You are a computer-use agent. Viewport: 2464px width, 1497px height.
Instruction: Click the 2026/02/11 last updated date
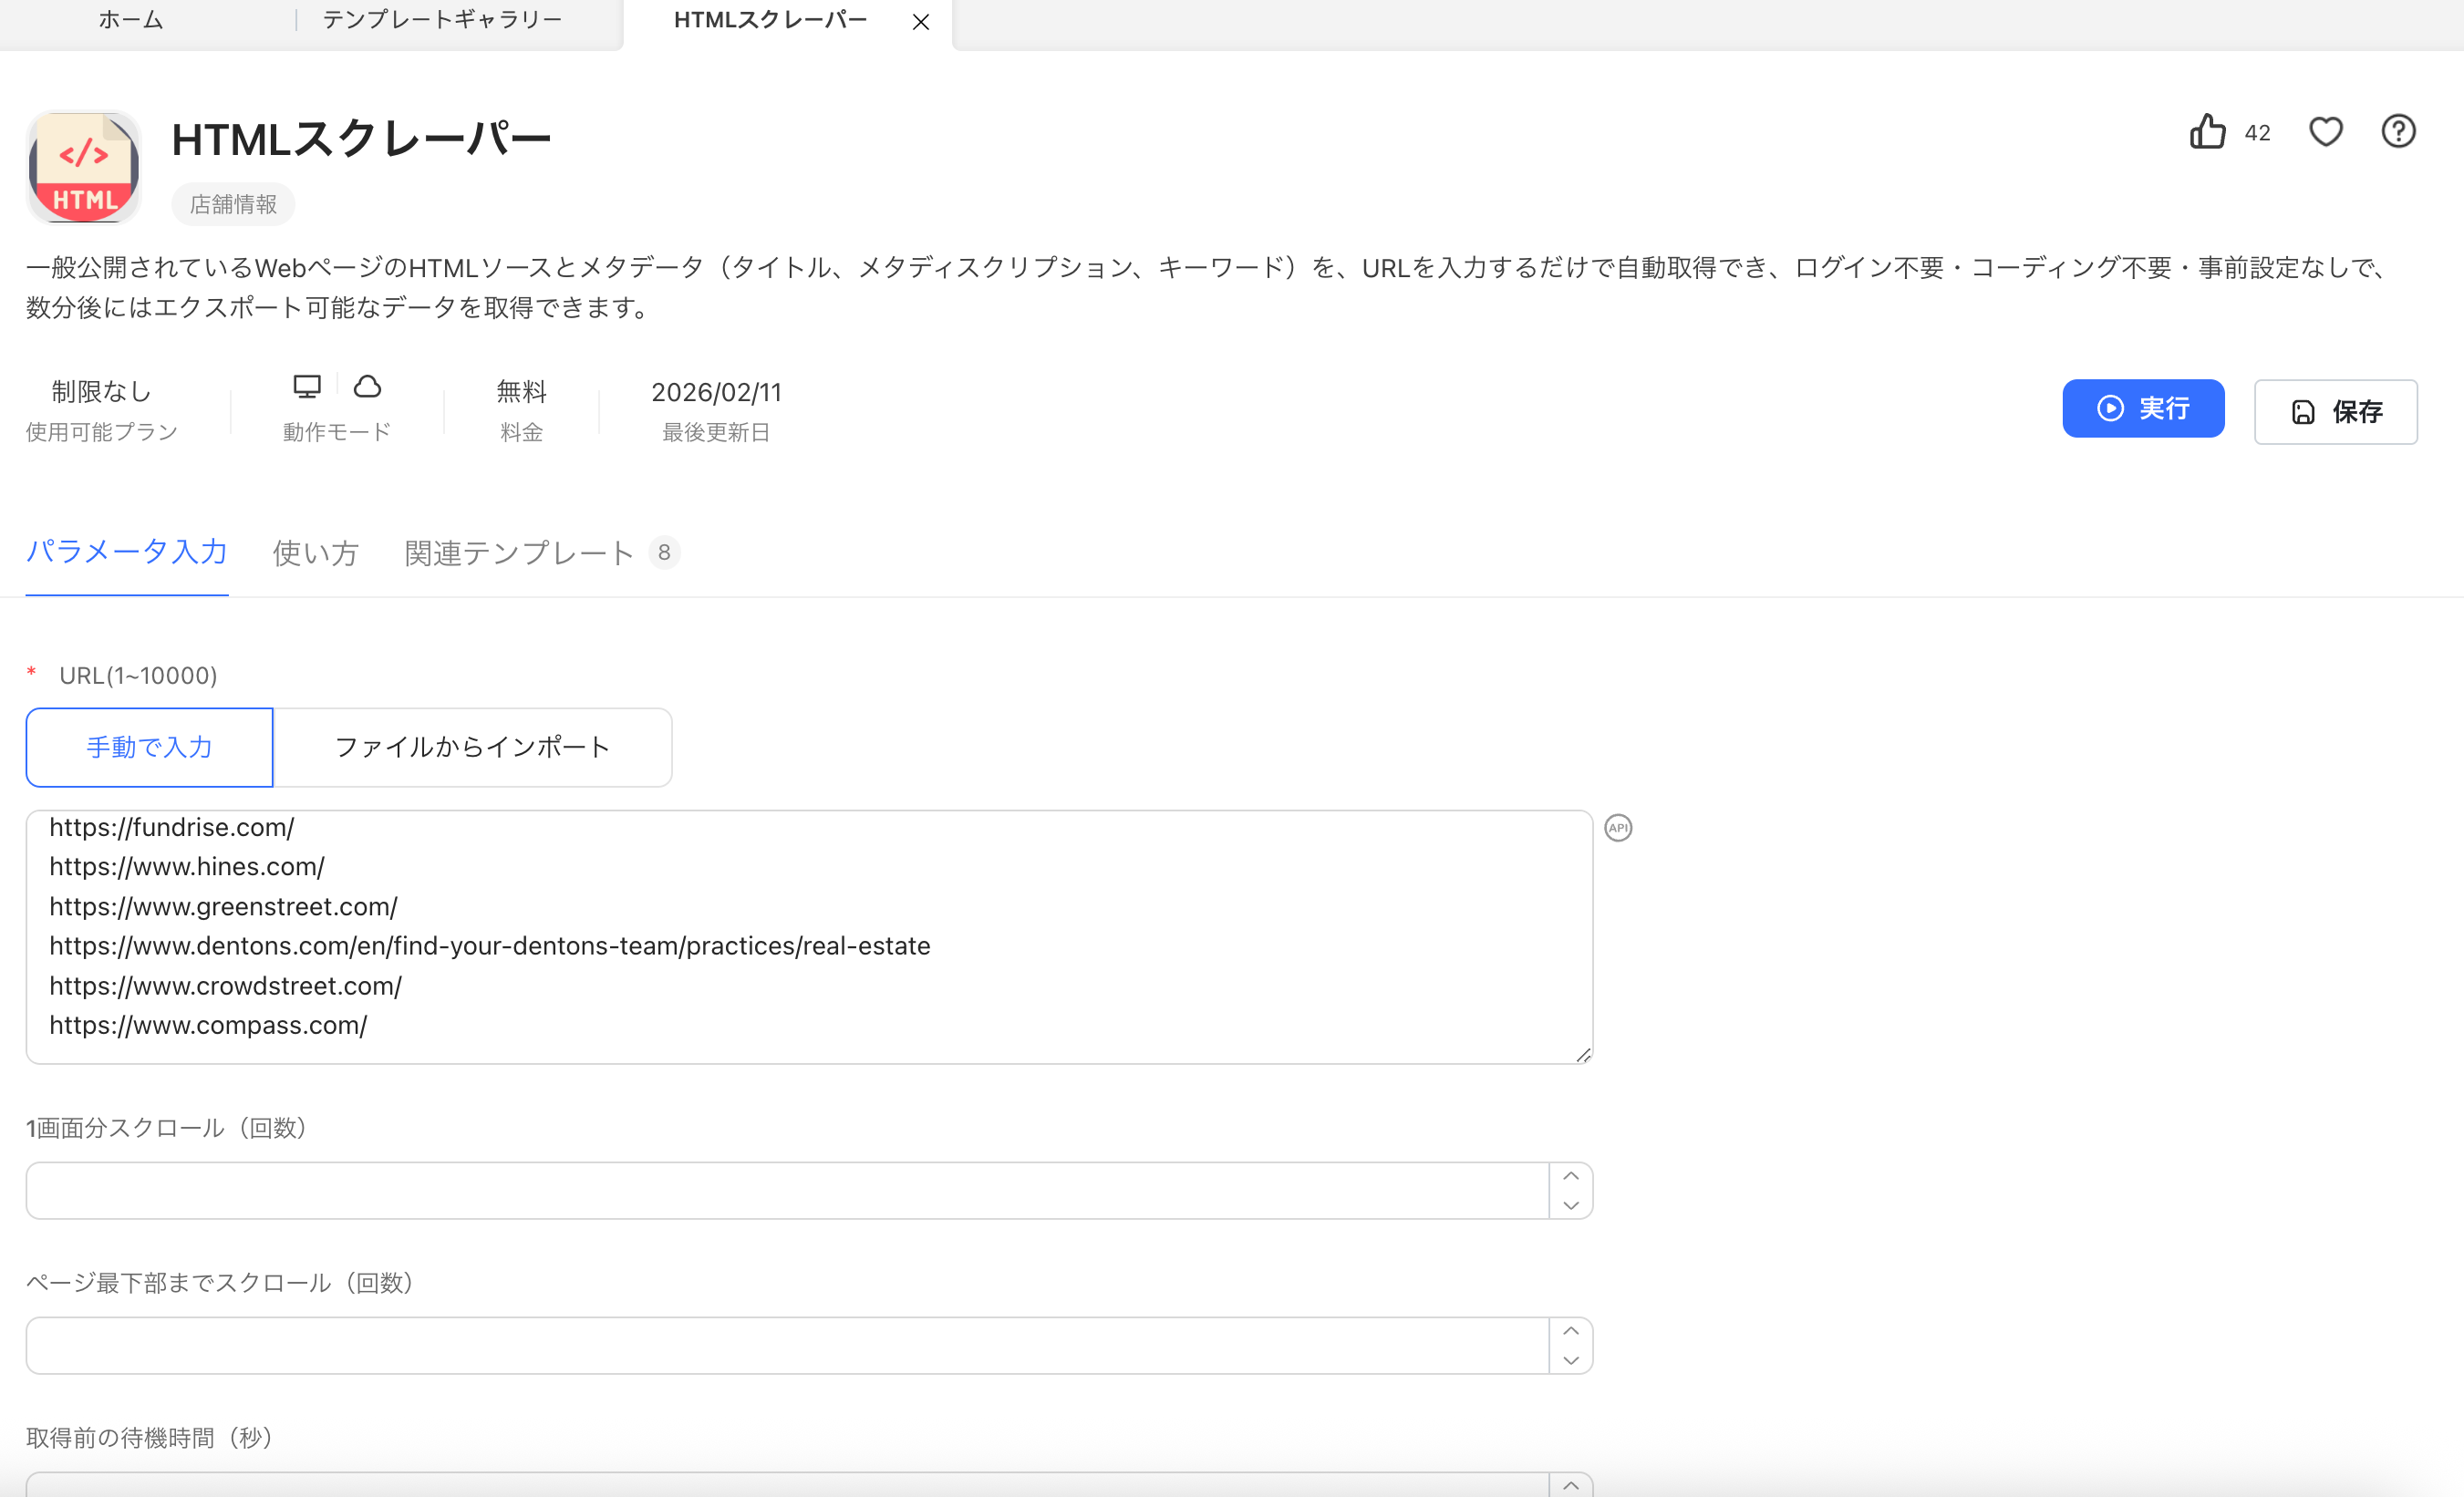[x=716, y=392]
